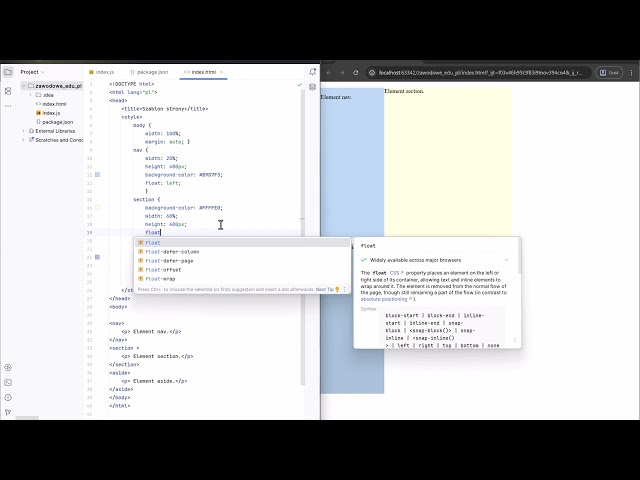
Task: Click the editor vertical scrollbar
Action: pyautogui.click(x=302, y=237)
